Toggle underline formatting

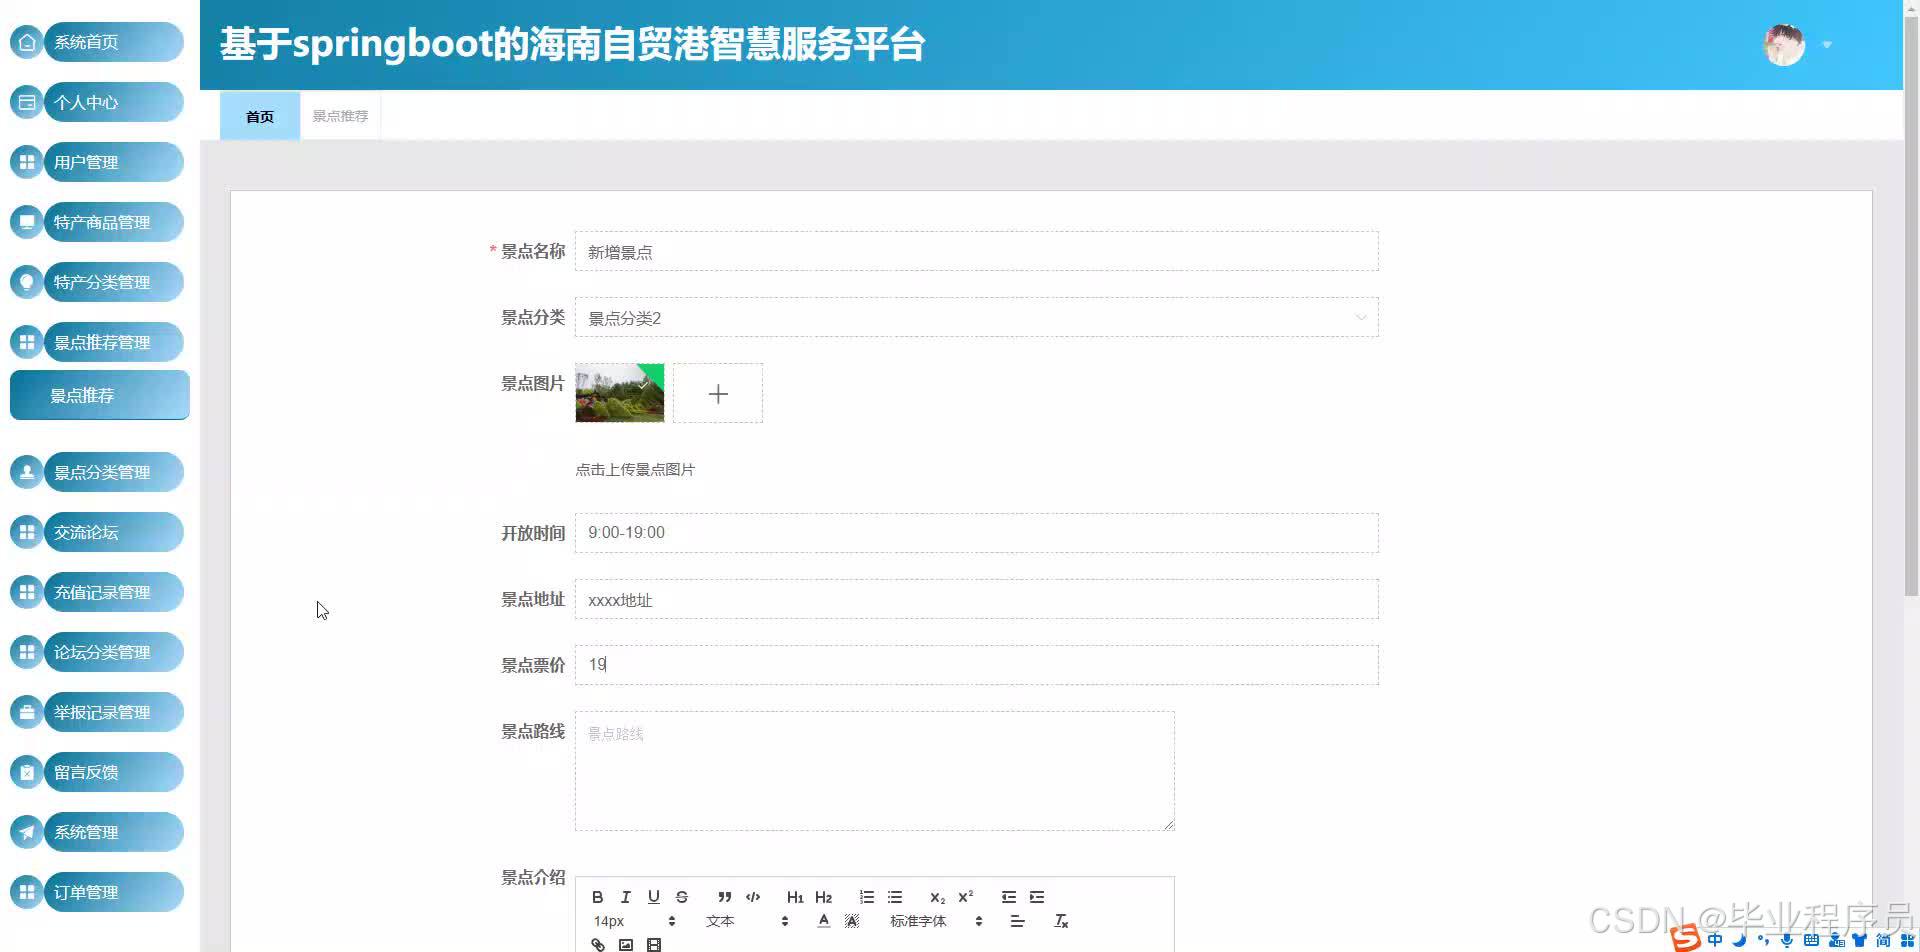(x=653, y=897)
